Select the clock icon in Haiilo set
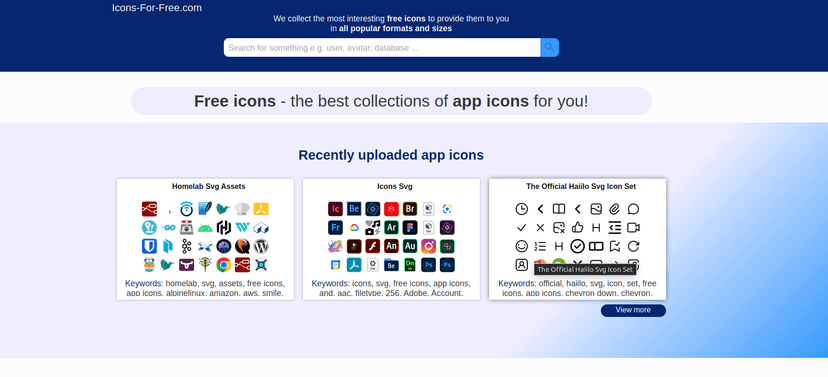Viewport: 828px width, 377px height. [x=522, y=209]
